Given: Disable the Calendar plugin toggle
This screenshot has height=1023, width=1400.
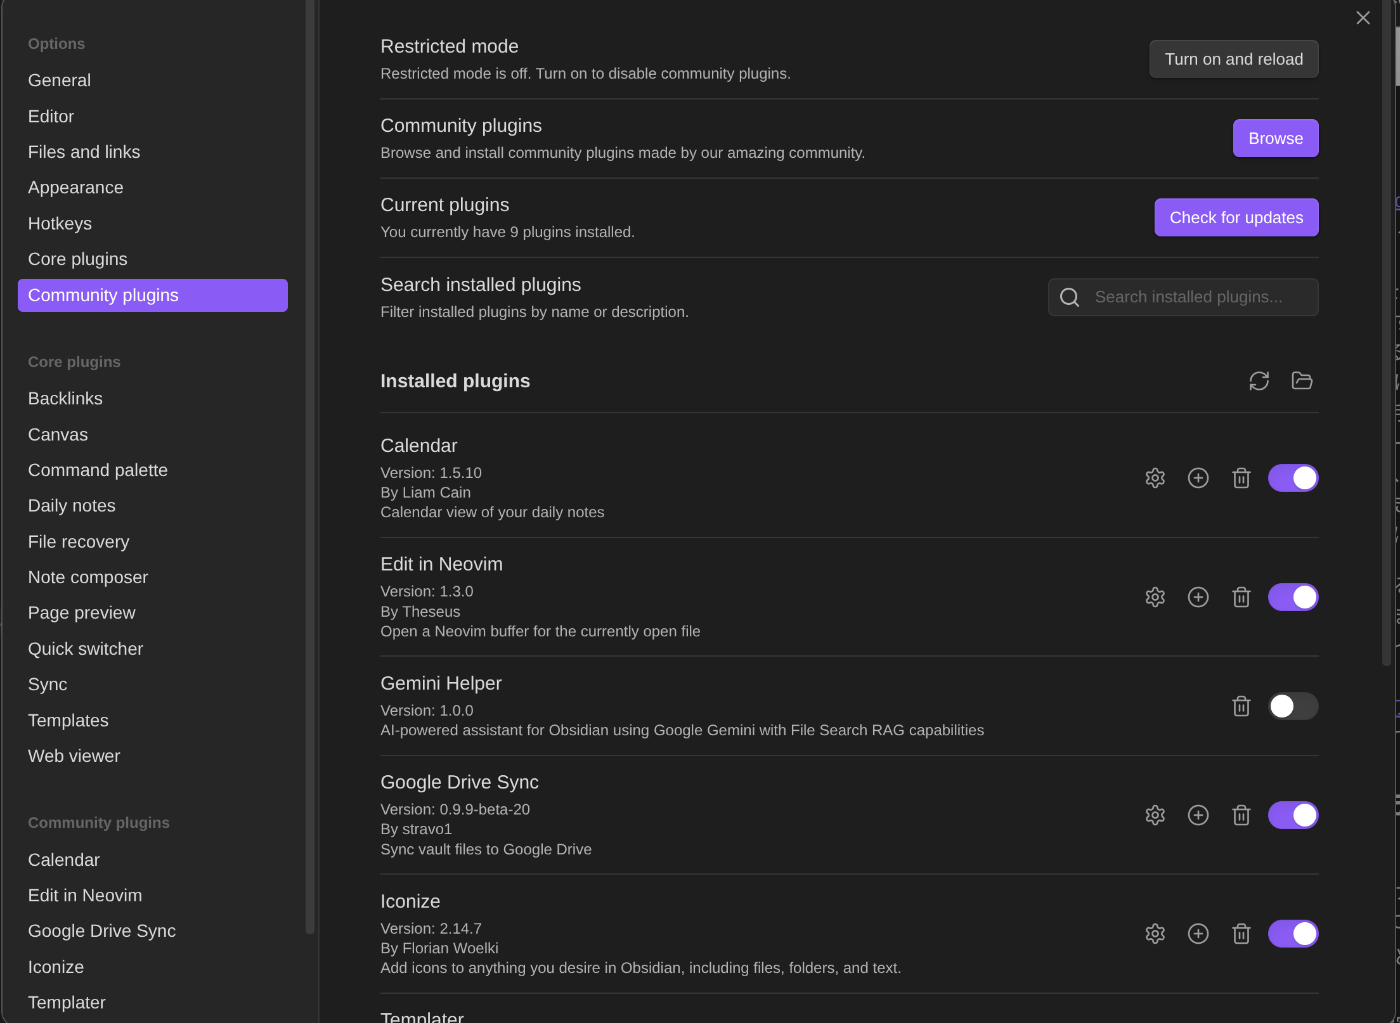Looking at the screenshot, I should [x=1293, y=478].
